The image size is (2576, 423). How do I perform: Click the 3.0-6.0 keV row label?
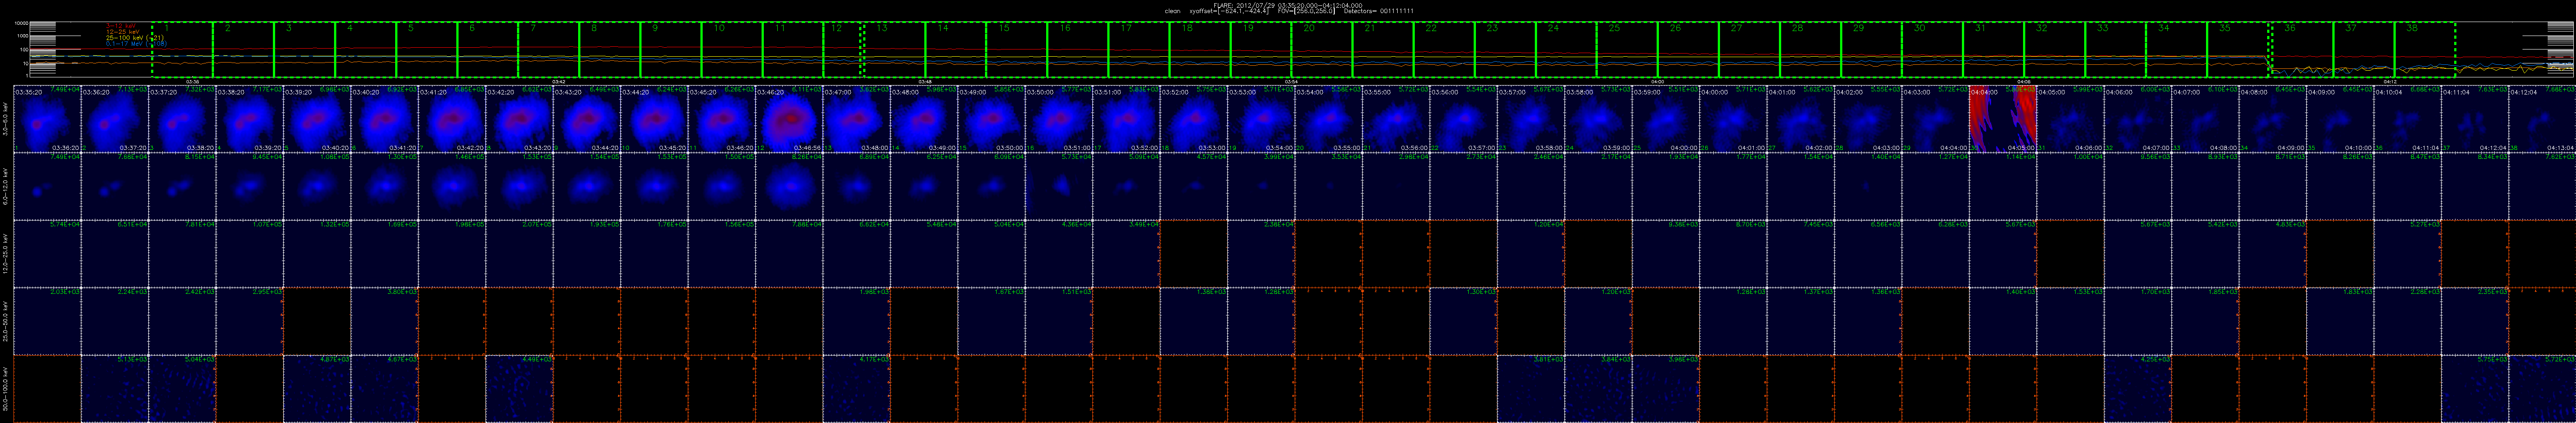point(6,119)
